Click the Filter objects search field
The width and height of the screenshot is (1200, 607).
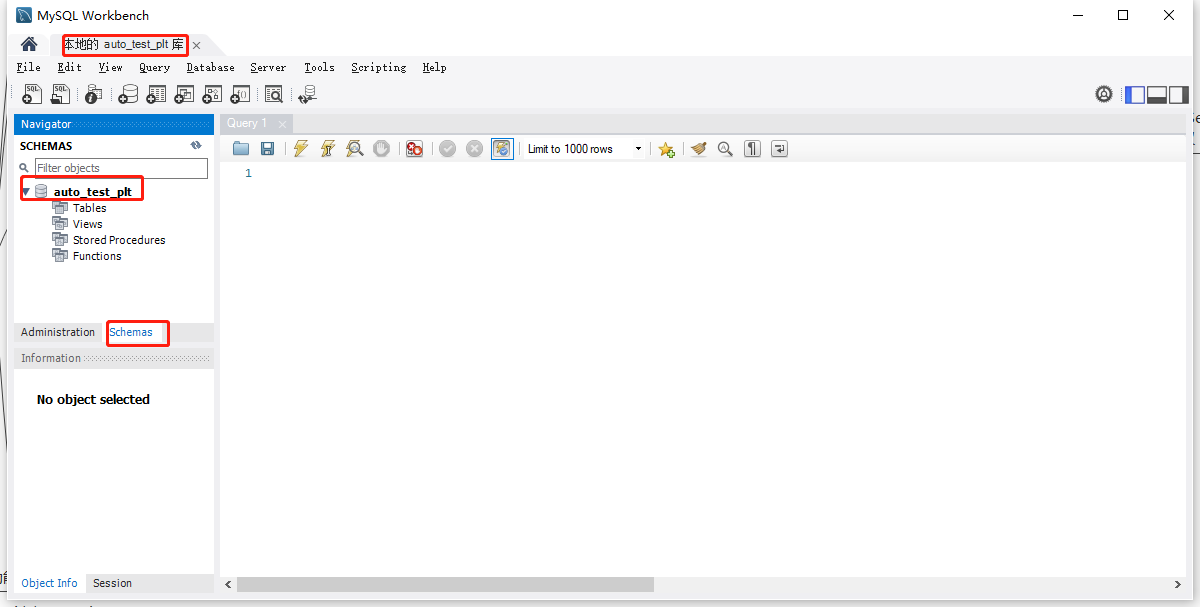[x=121, y=168]
